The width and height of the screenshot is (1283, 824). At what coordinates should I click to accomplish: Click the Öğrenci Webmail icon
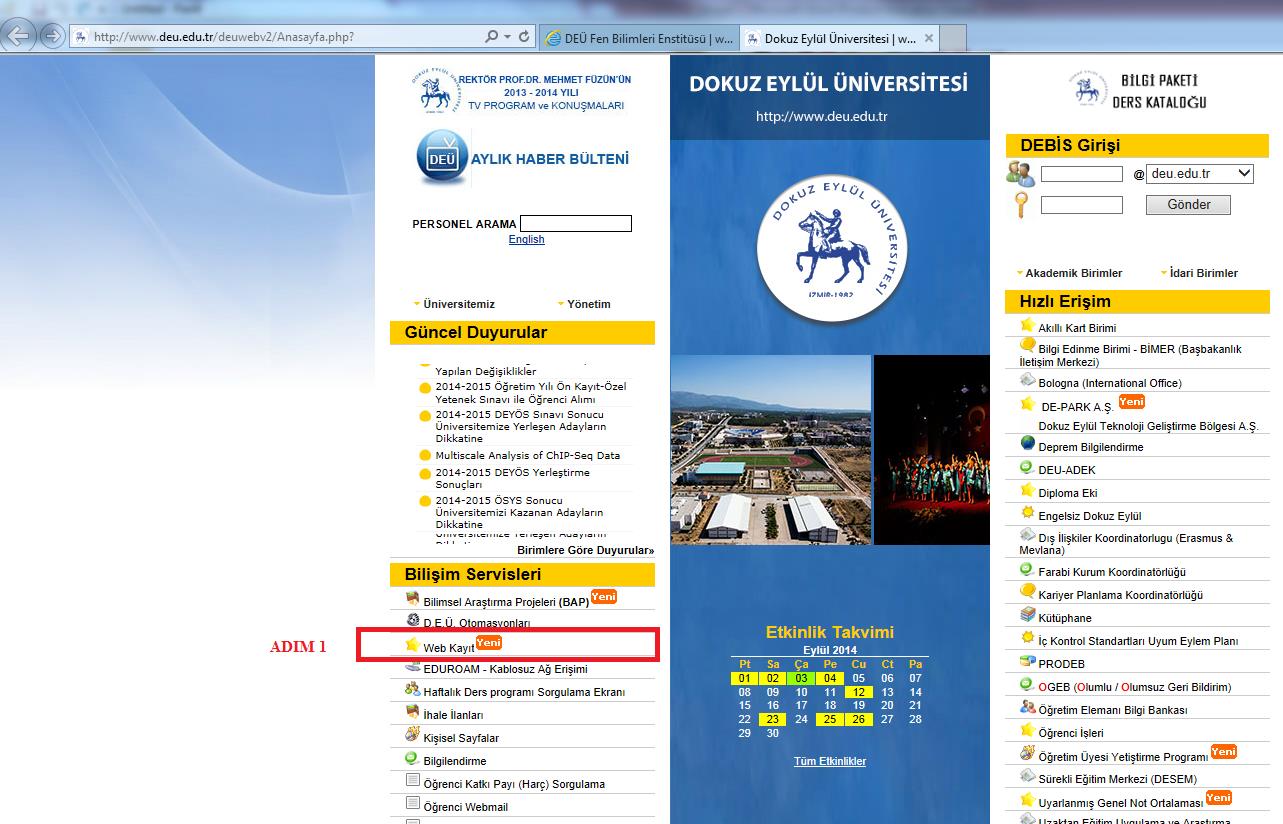click(412, 804)
